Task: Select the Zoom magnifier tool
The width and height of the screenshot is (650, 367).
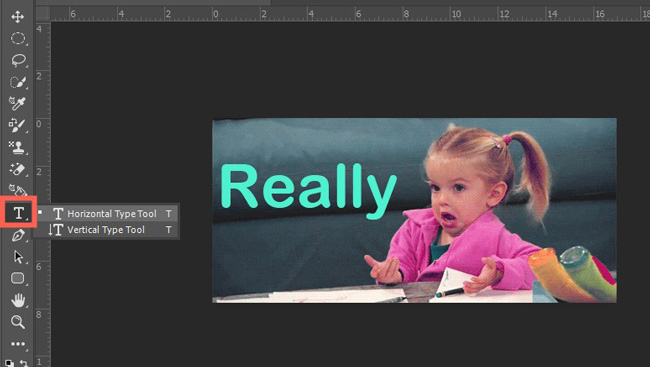Action: pyautogui.click(x=18, y=322)
